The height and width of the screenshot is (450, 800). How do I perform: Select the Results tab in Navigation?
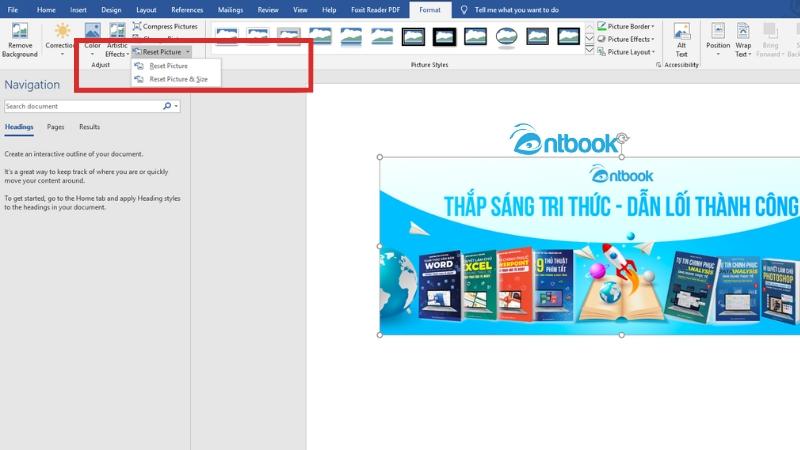89,127
